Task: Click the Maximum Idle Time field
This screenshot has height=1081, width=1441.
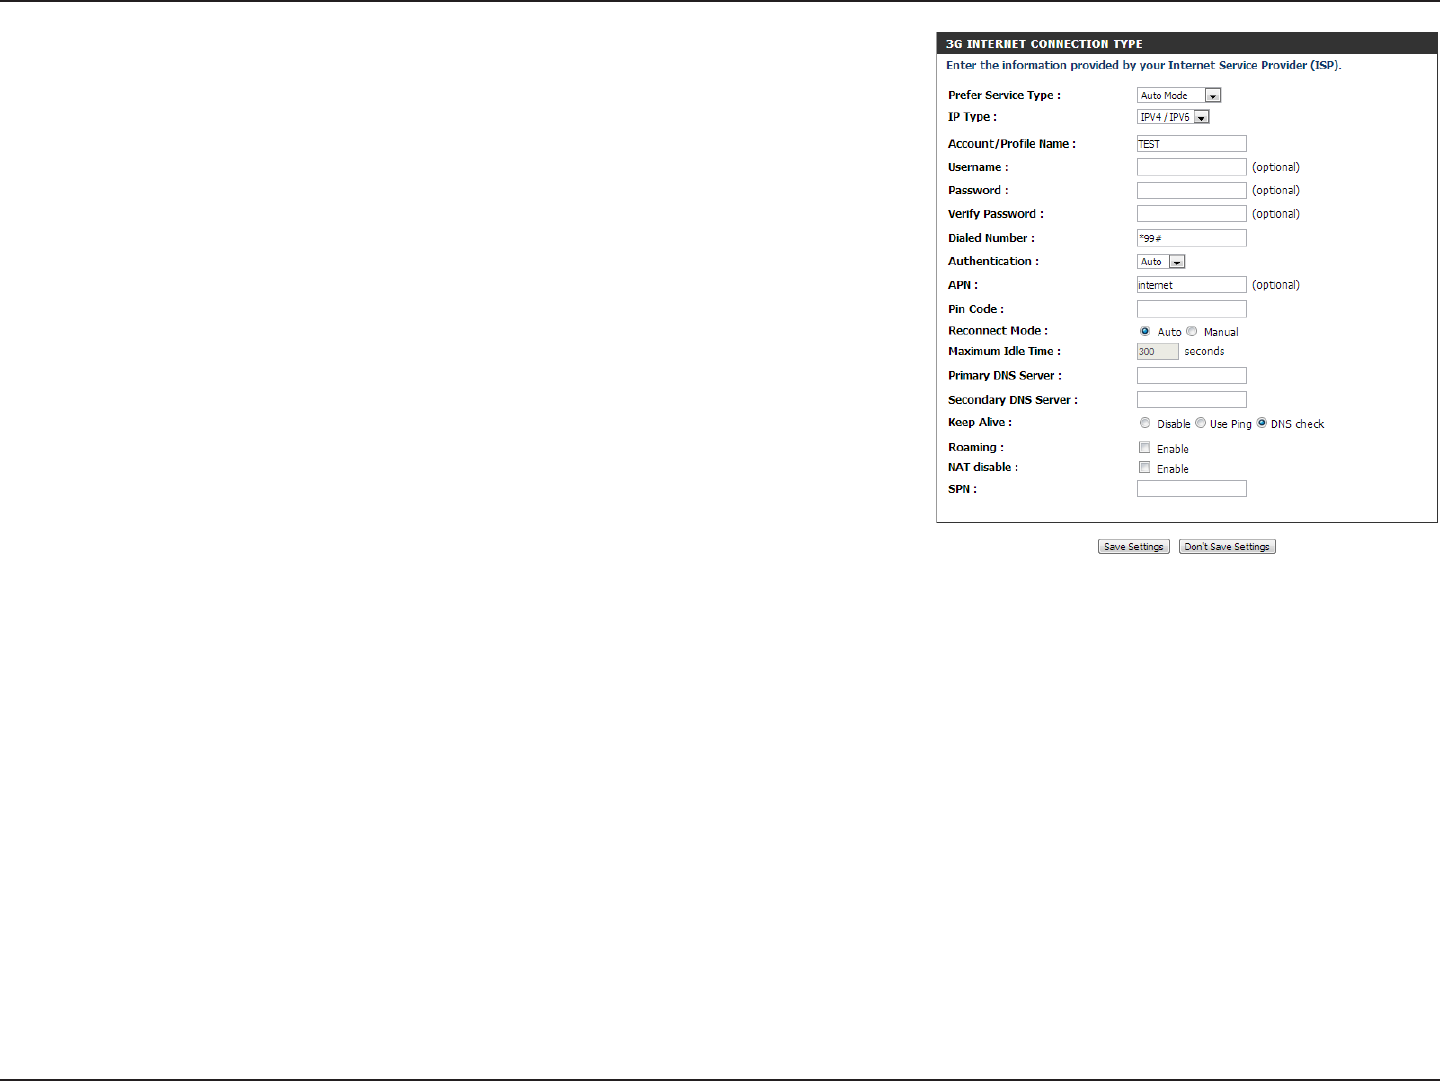Action: [x=1157, y=352]
